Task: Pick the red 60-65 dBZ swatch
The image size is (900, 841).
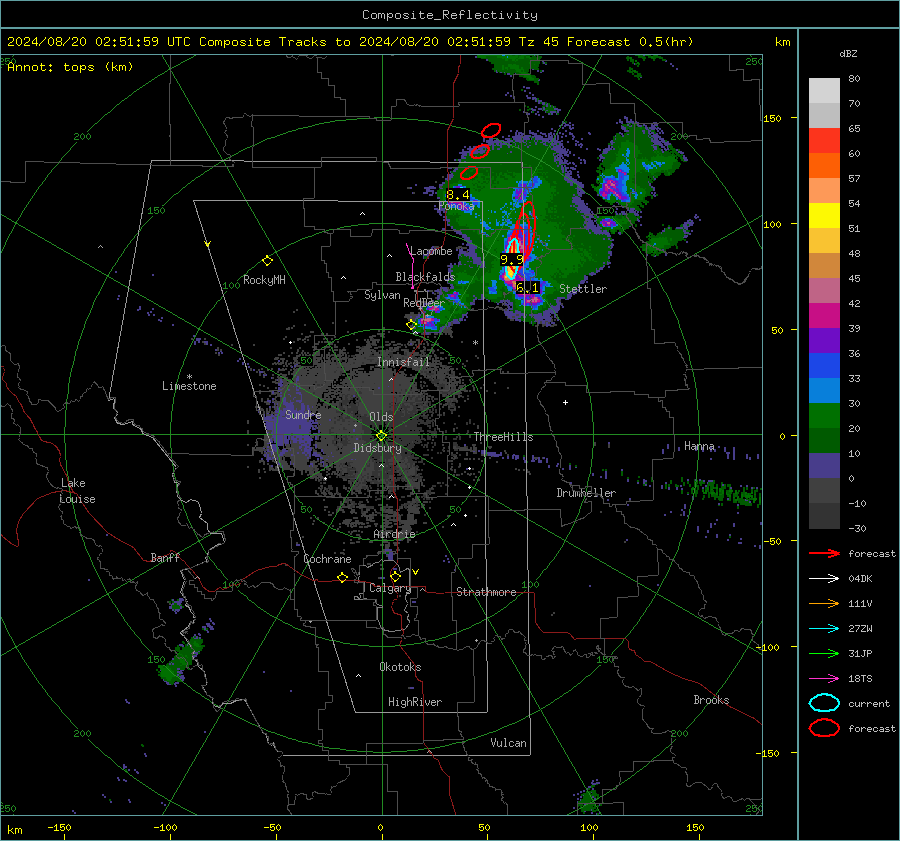Action: point(824,141)
